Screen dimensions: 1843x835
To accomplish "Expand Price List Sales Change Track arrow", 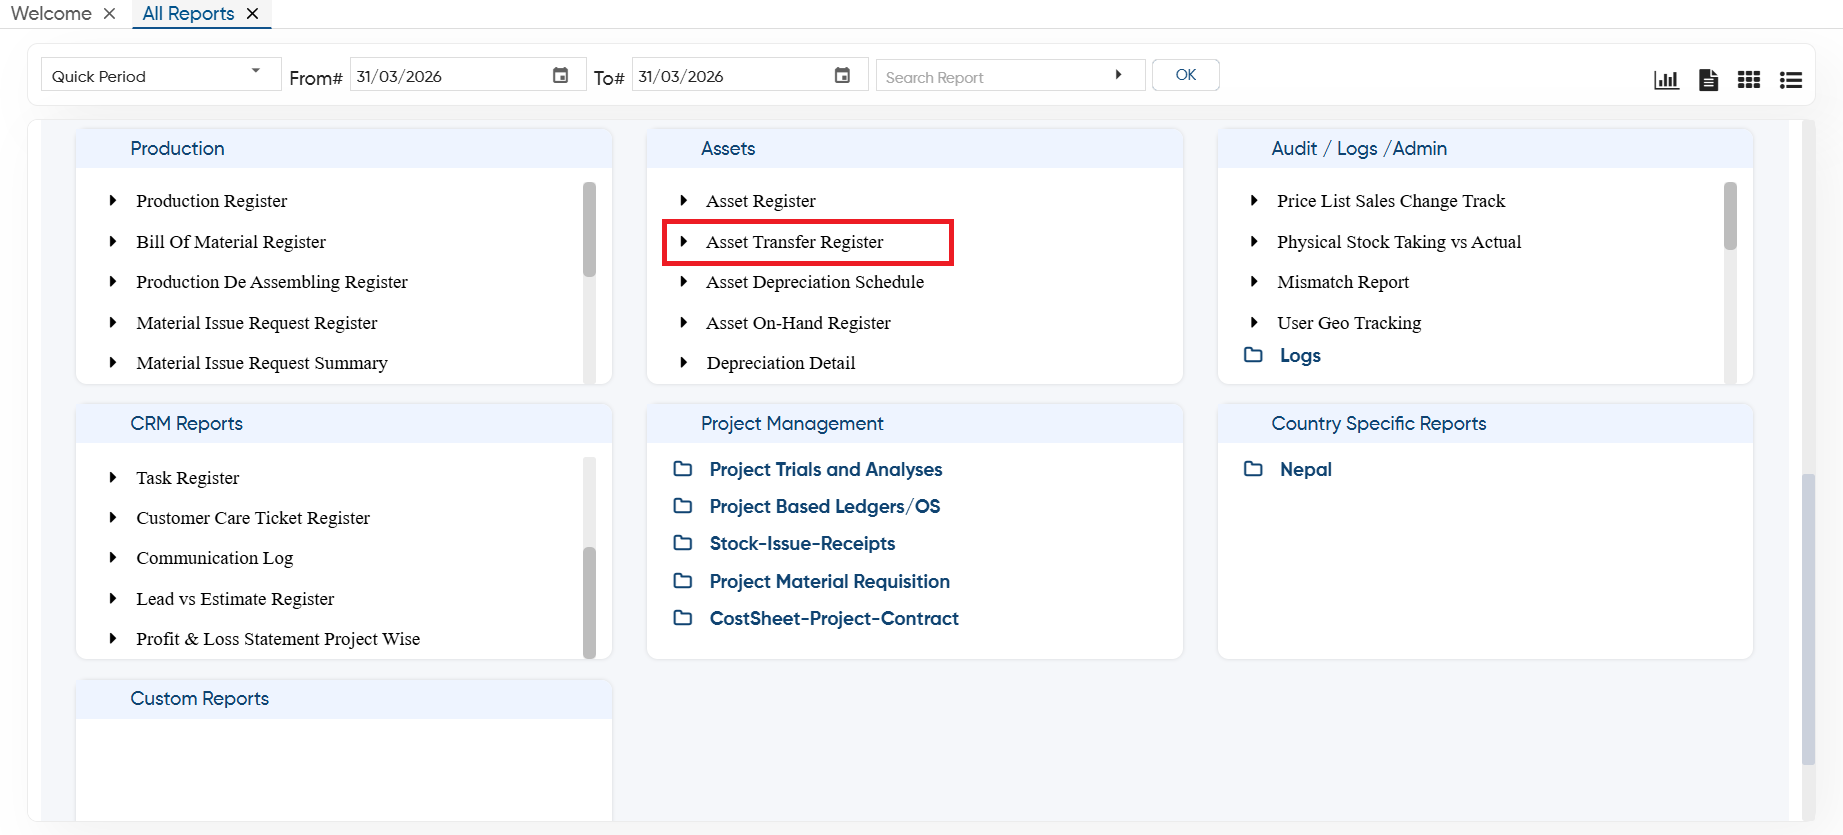I will click(x=1254, y=201).
